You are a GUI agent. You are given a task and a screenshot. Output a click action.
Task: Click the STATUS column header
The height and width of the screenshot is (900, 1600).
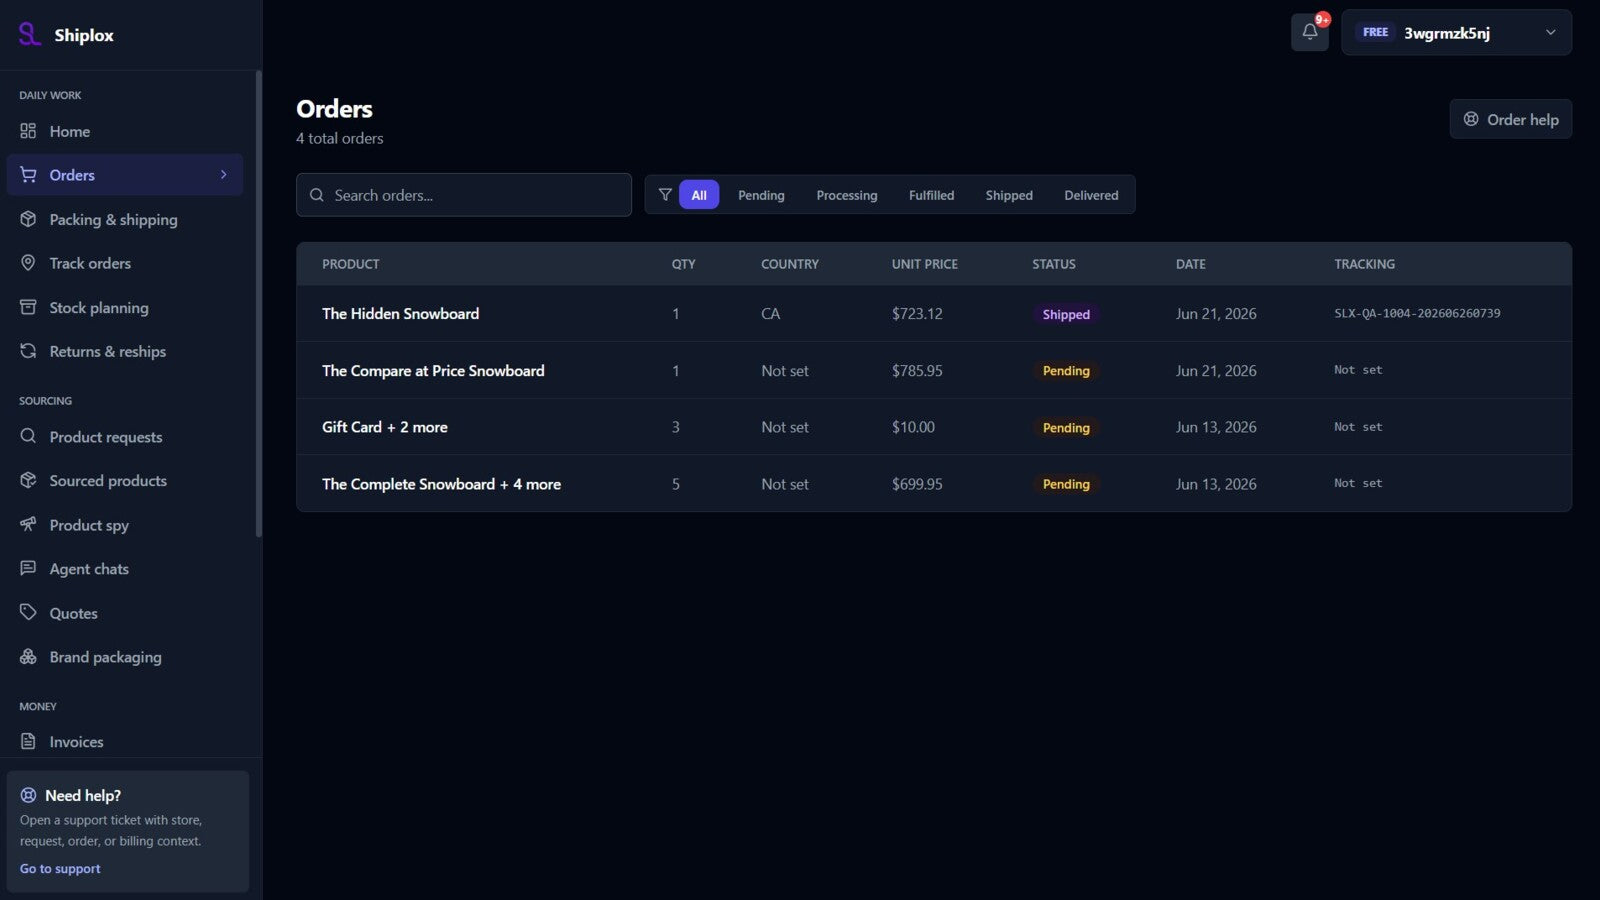(x=1054, y=264)
